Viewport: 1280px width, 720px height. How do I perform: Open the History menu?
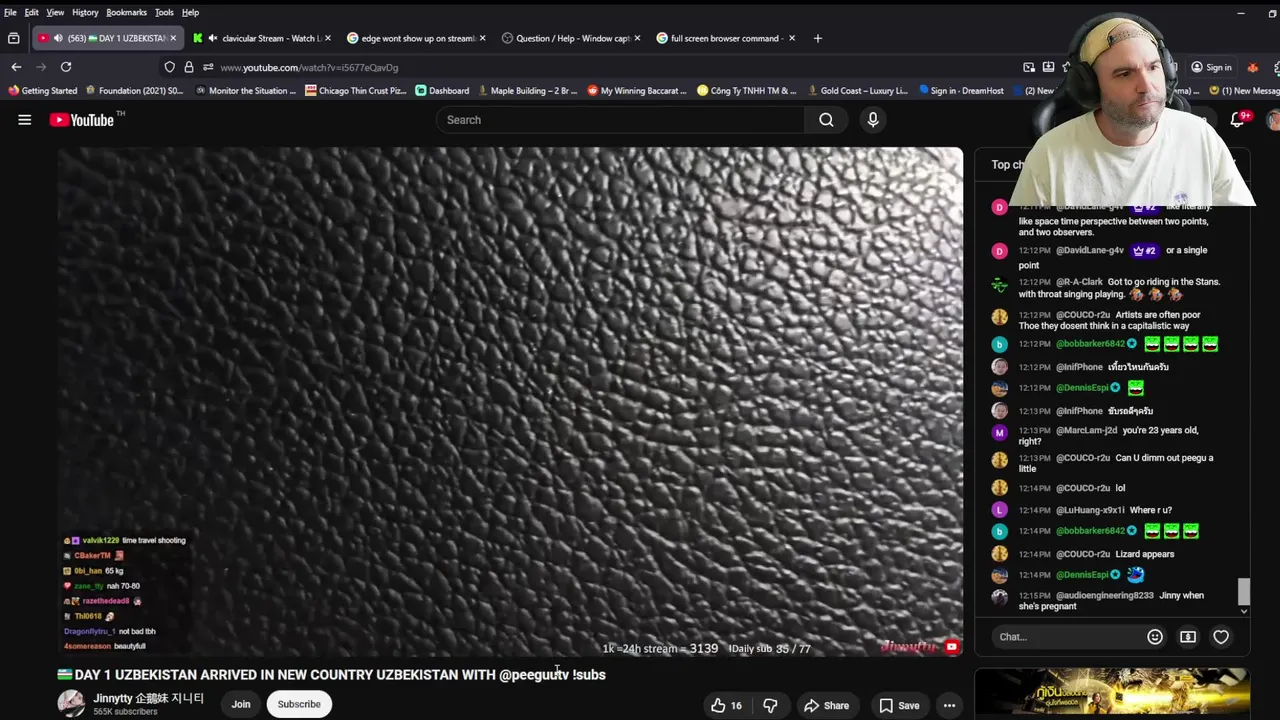pos(85,12)
